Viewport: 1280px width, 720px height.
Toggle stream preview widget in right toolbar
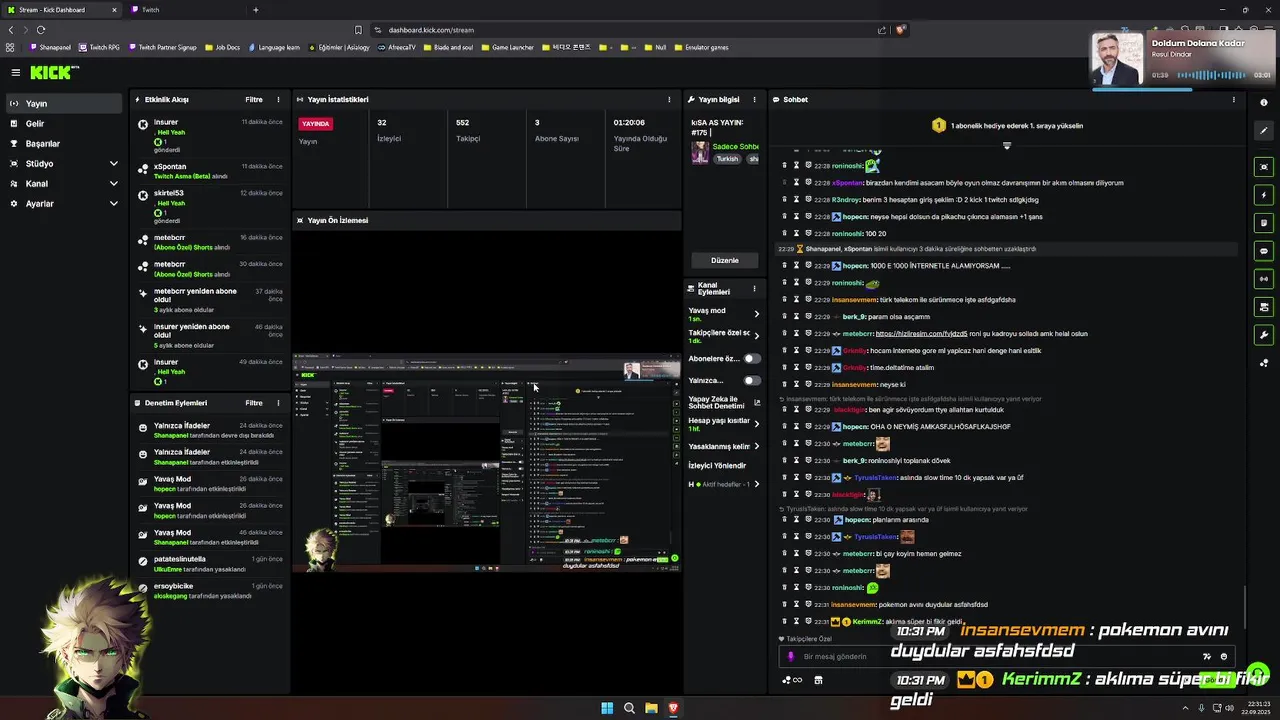1264,167
